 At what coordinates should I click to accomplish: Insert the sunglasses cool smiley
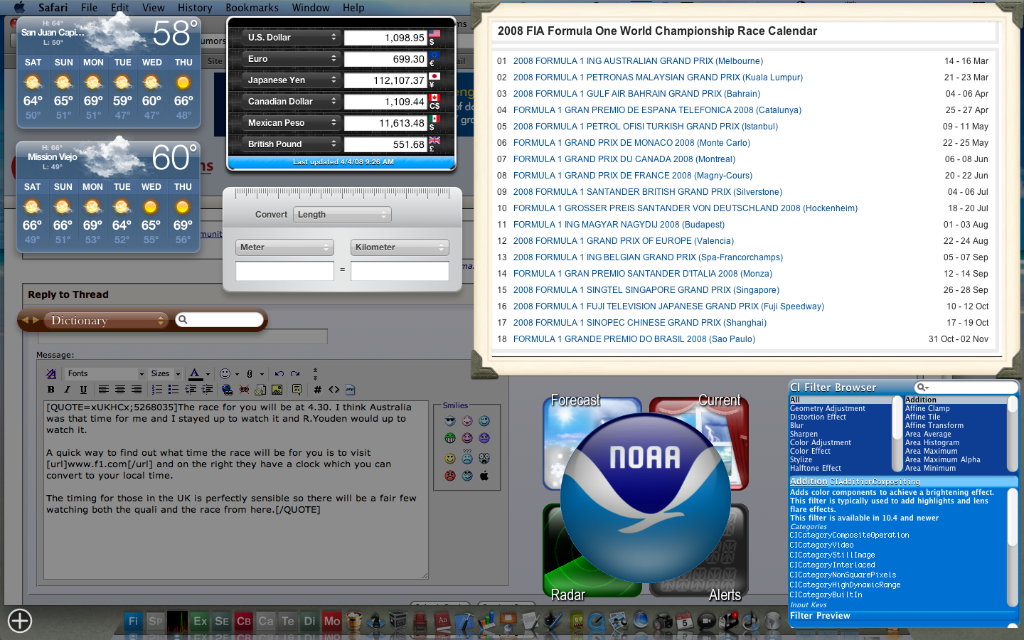(450, 421)
